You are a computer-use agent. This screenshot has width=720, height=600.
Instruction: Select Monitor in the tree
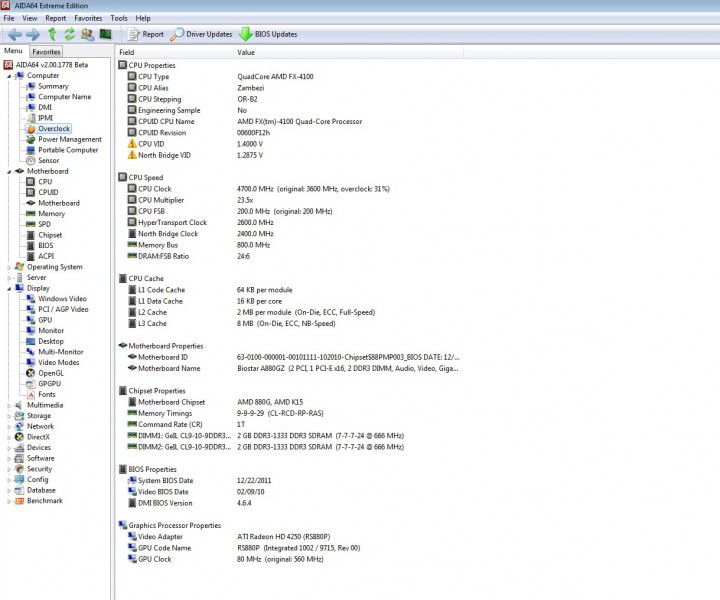pos(51,330)
